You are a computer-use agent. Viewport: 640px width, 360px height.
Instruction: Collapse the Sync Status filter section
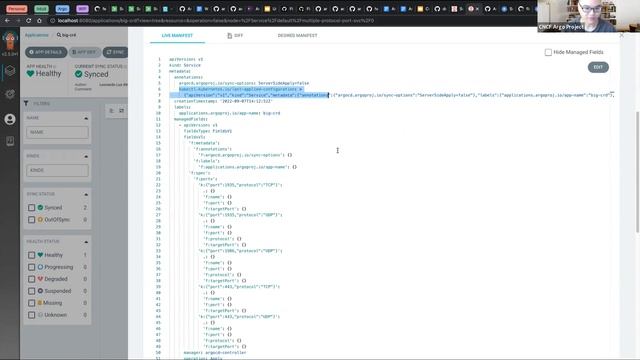[86, 194]
